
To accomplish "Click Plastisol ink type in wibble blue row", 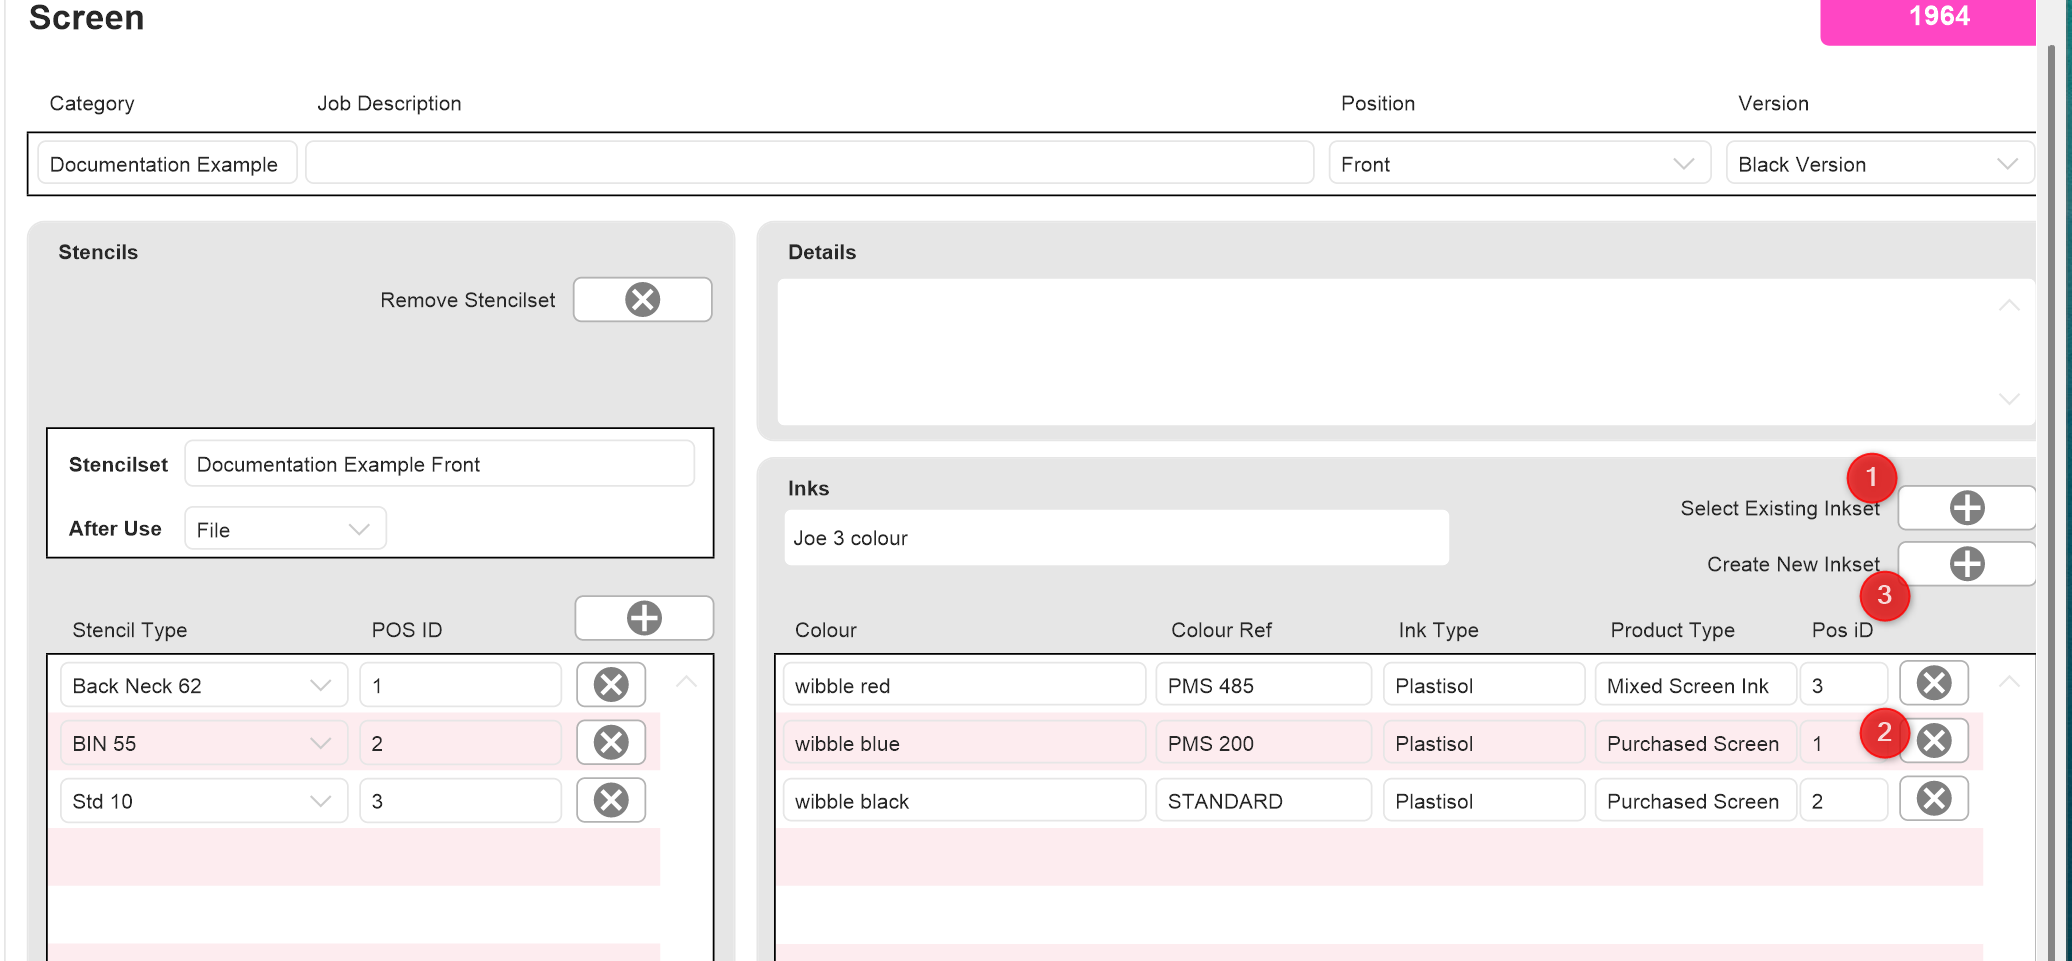I will (x=1484, y=743).
